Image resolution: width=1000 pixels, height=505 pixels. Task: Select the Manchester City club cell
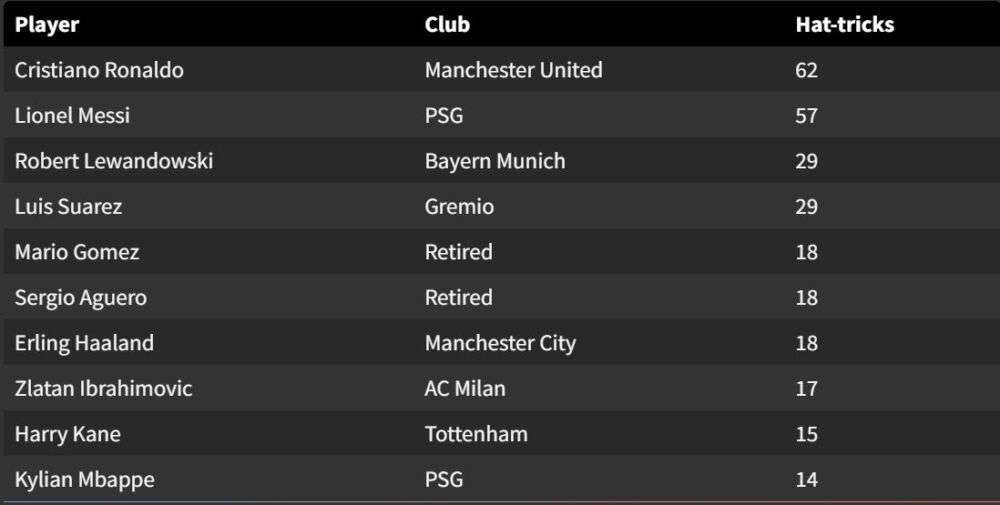pos(500,343)
